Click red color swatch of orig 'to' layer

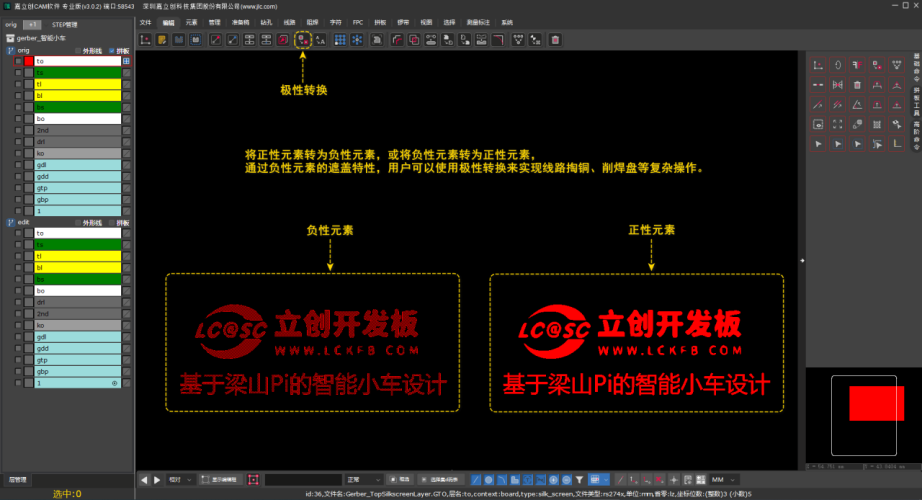[x=29, y=61]
